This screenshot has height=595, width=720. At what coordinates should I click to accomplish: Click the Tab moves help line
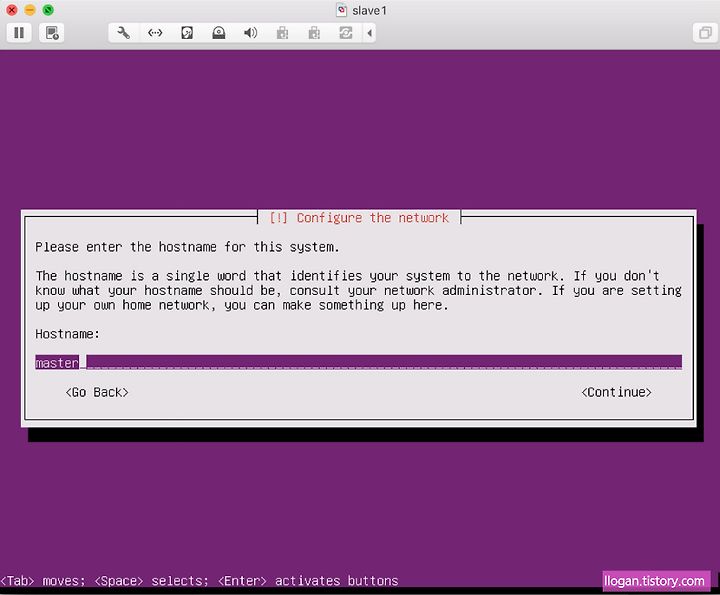click(199, 581)
